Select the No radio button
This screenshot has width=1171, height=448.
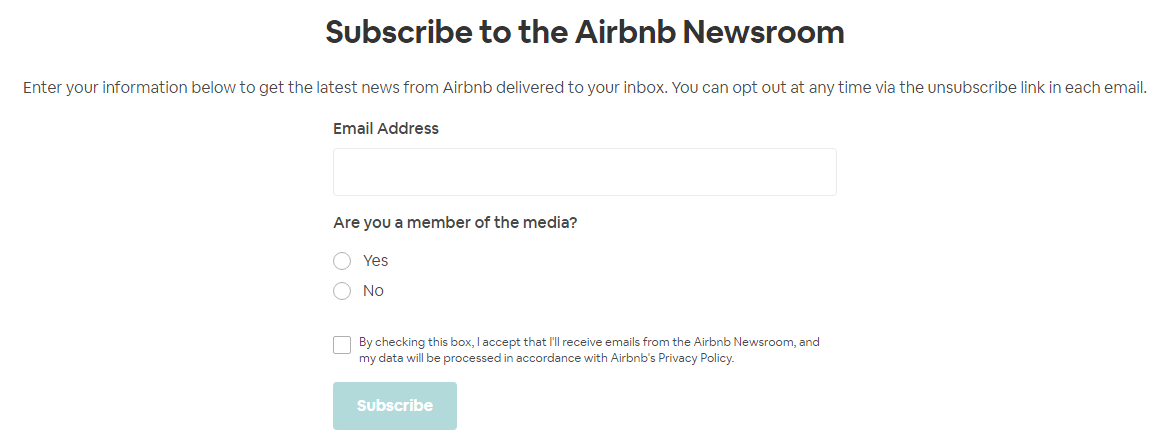pyautogui.click(x=342, y=291)
